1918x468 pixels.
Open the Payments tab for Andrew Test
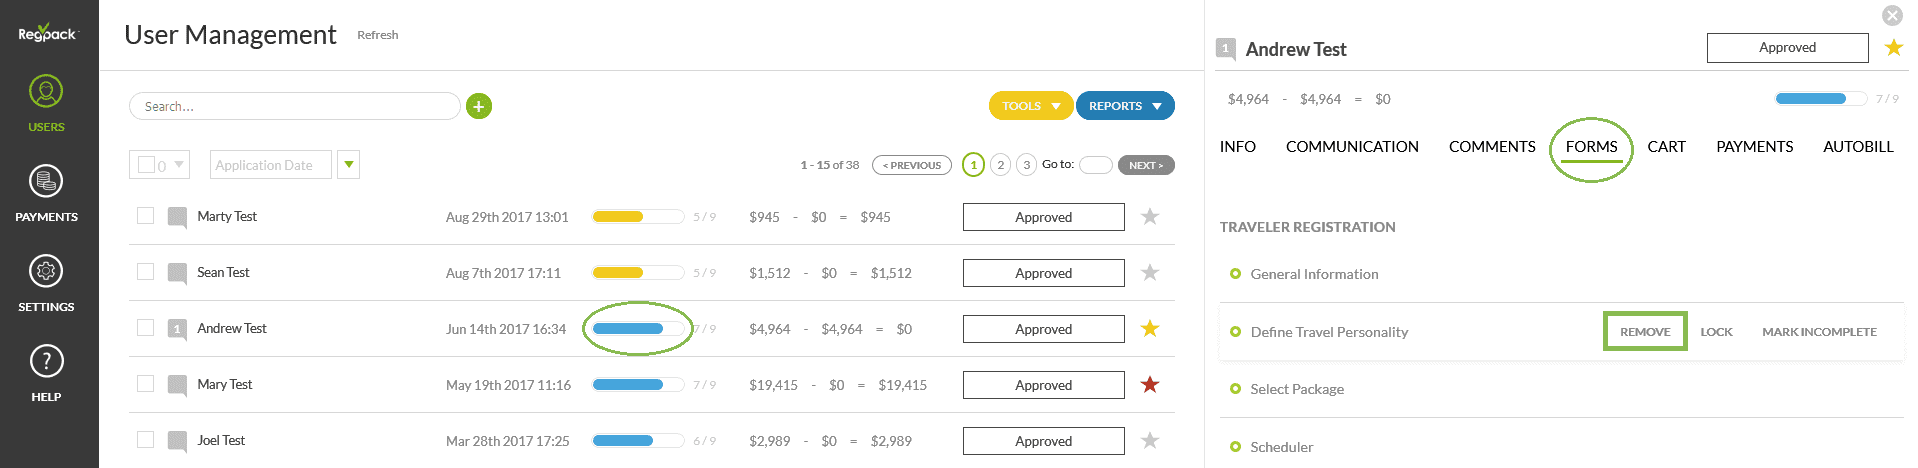pos(1754,147)
